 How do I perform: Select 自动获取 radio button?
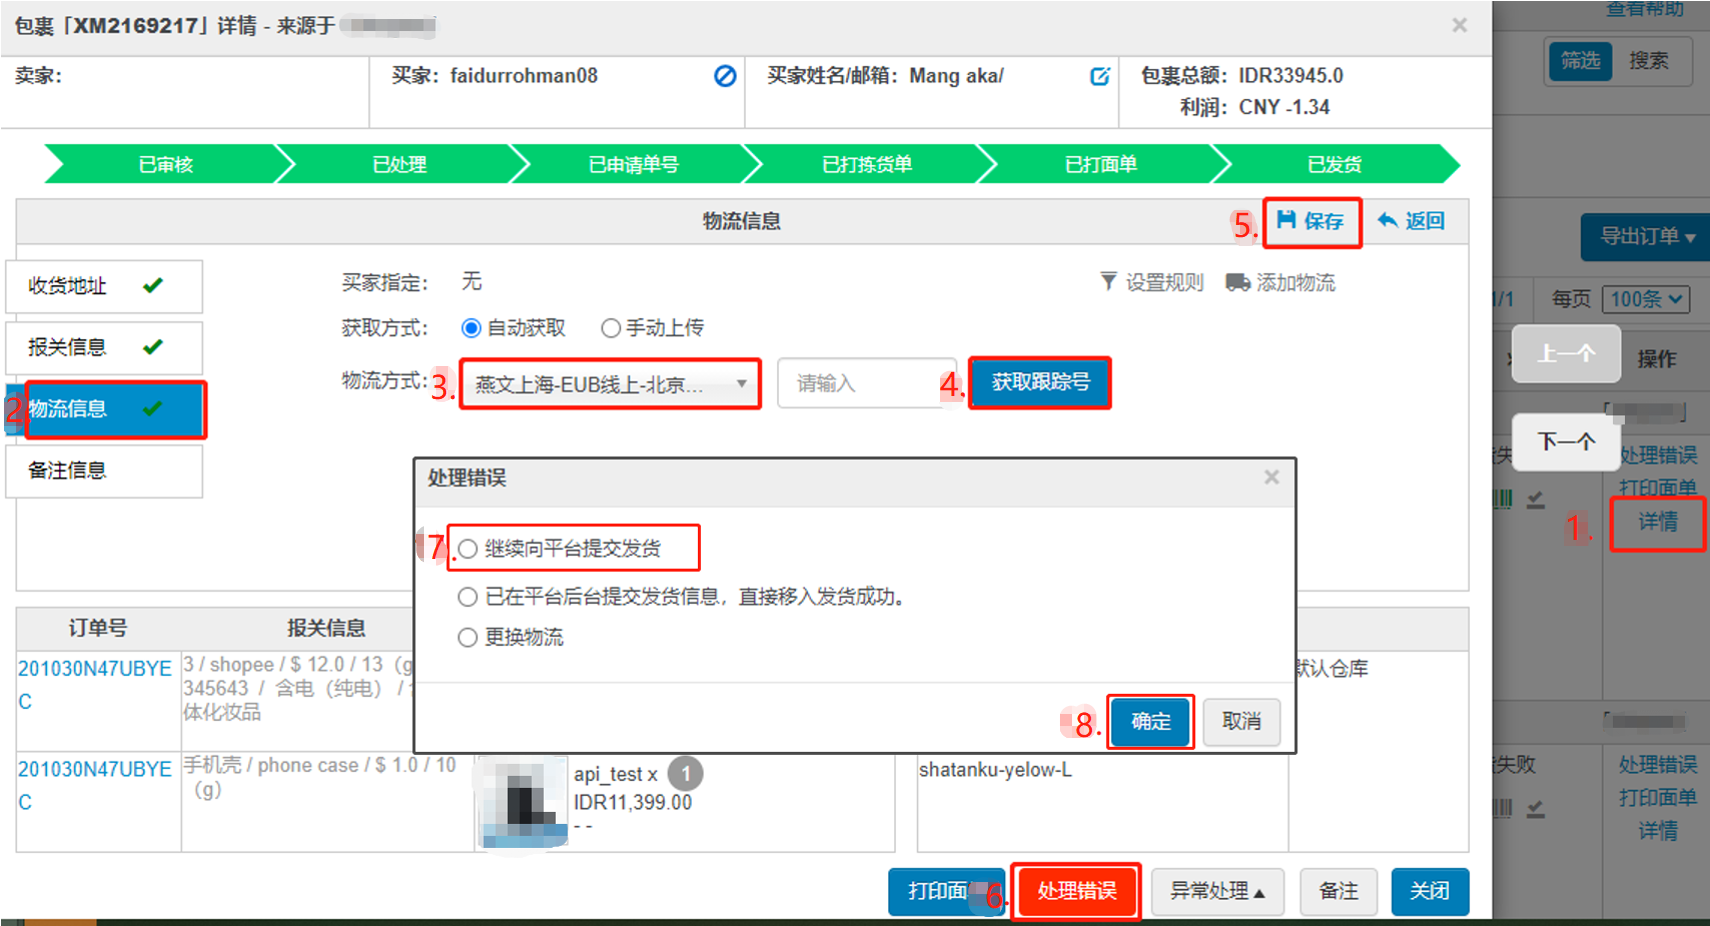[471, 328]
